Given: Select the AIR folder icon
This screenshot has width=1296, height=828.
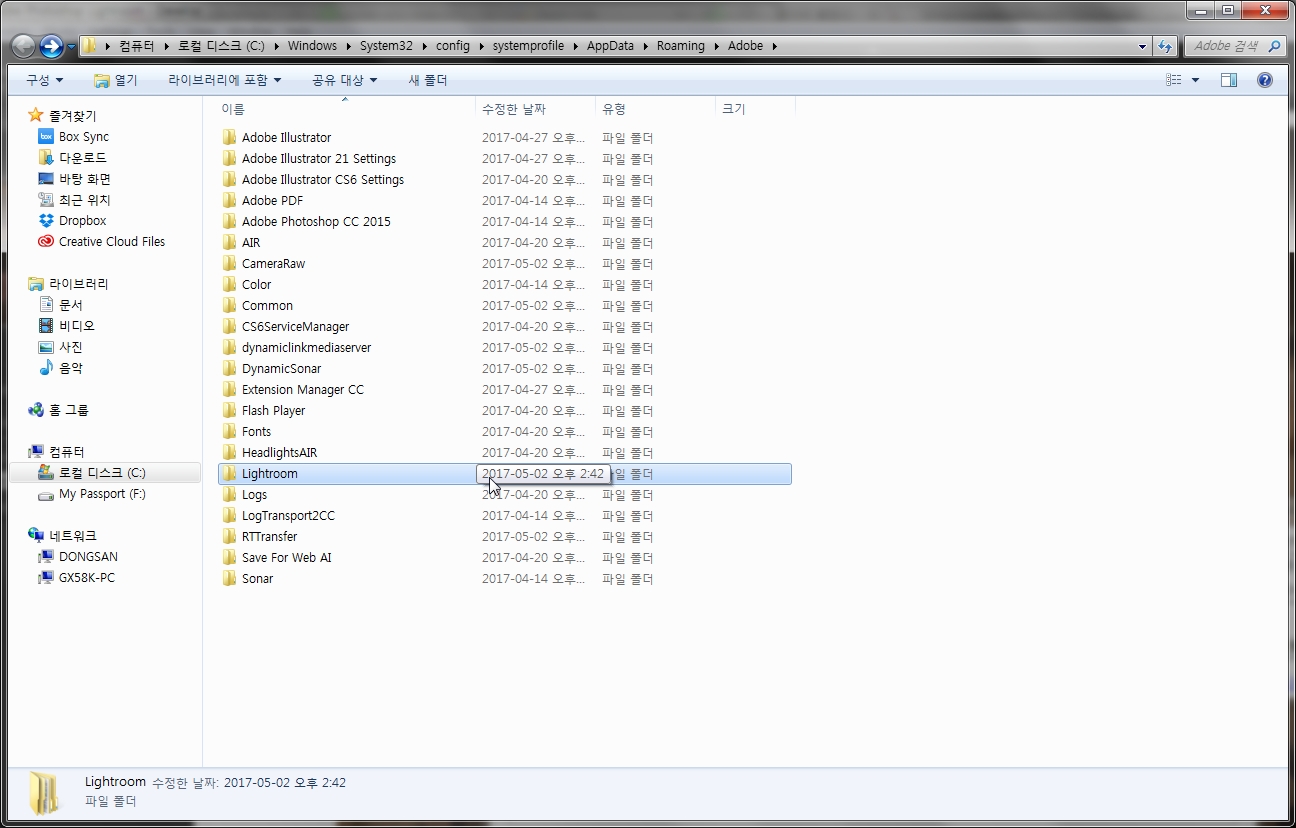Looking at the screenshot, I should point(229,242).
